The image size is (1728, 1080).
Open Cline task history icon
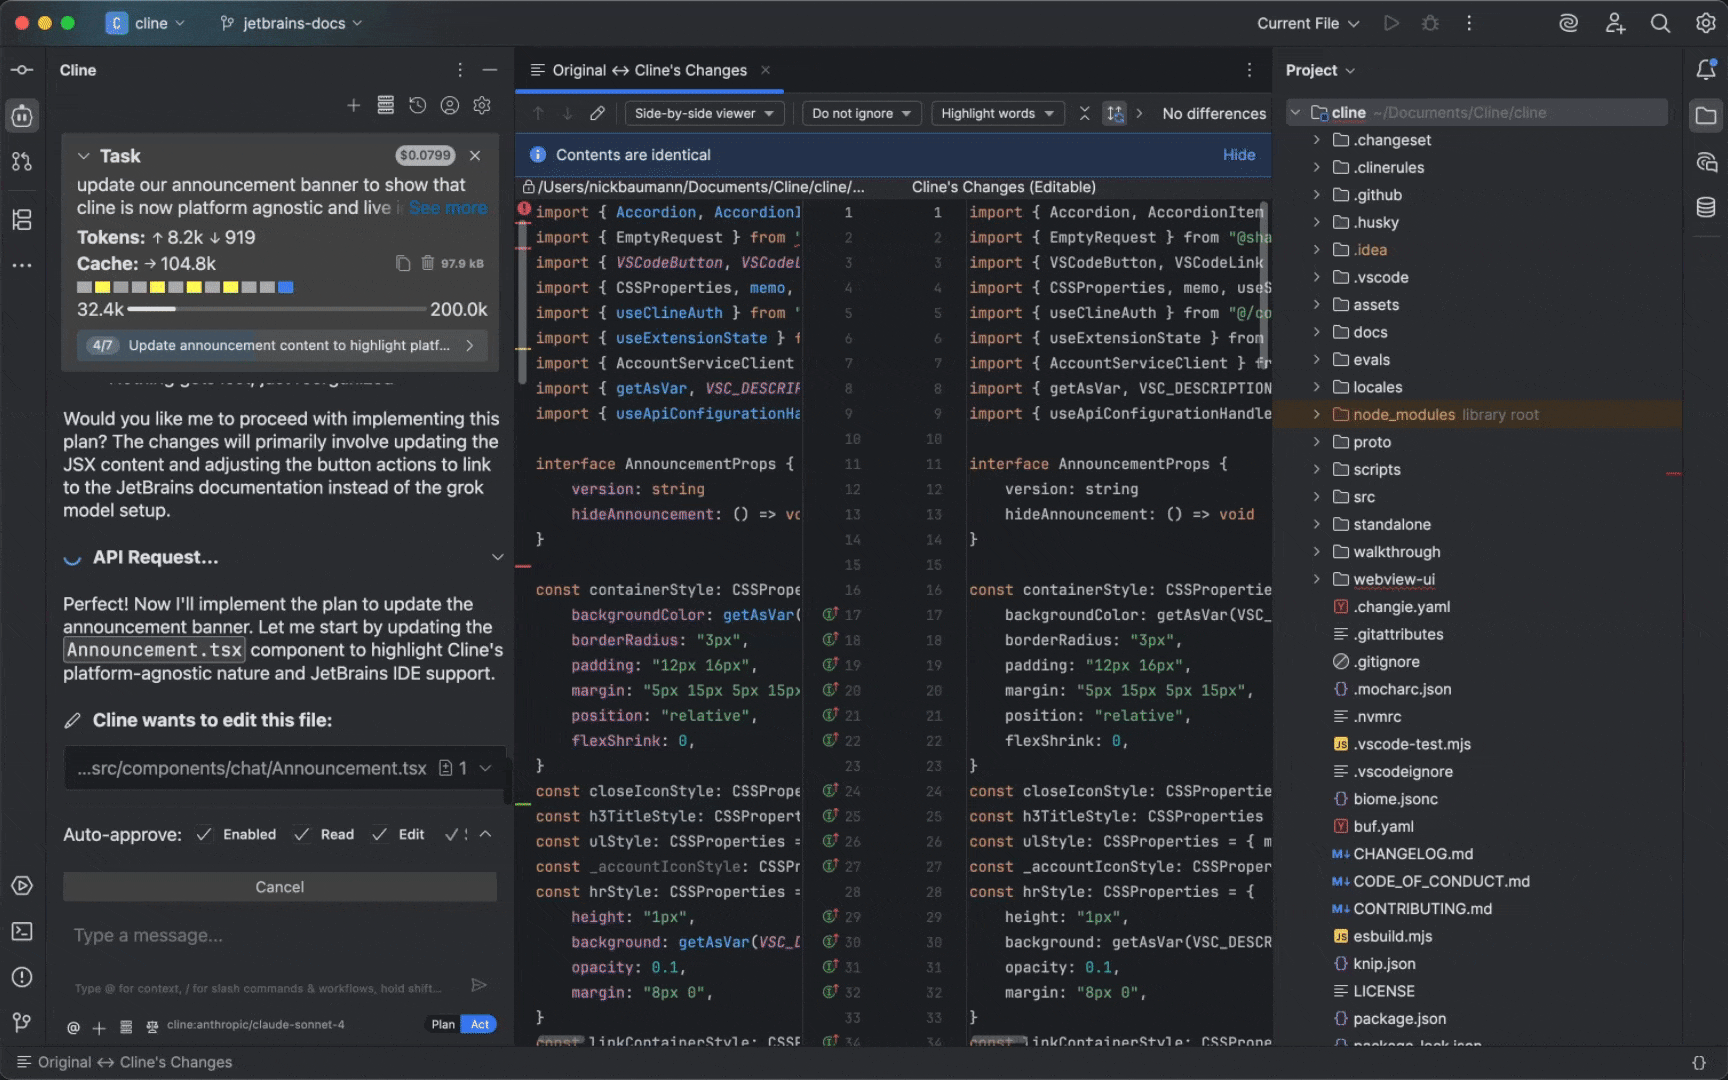[417, 105]
